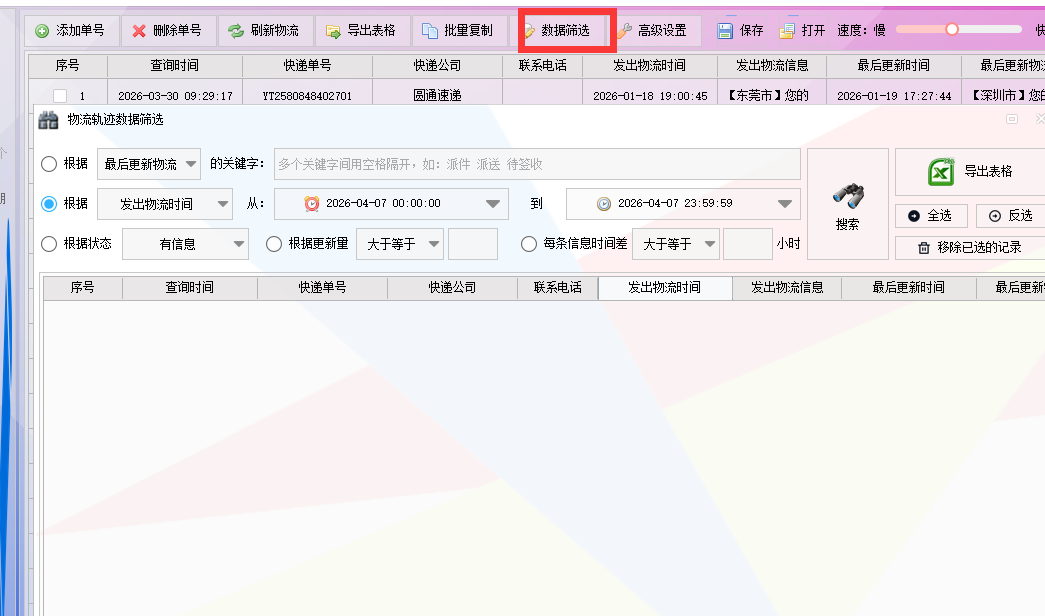1045x616 pixels.
Task: Click the 保存 floppy disk icon
Action: (x=725, y=31)
